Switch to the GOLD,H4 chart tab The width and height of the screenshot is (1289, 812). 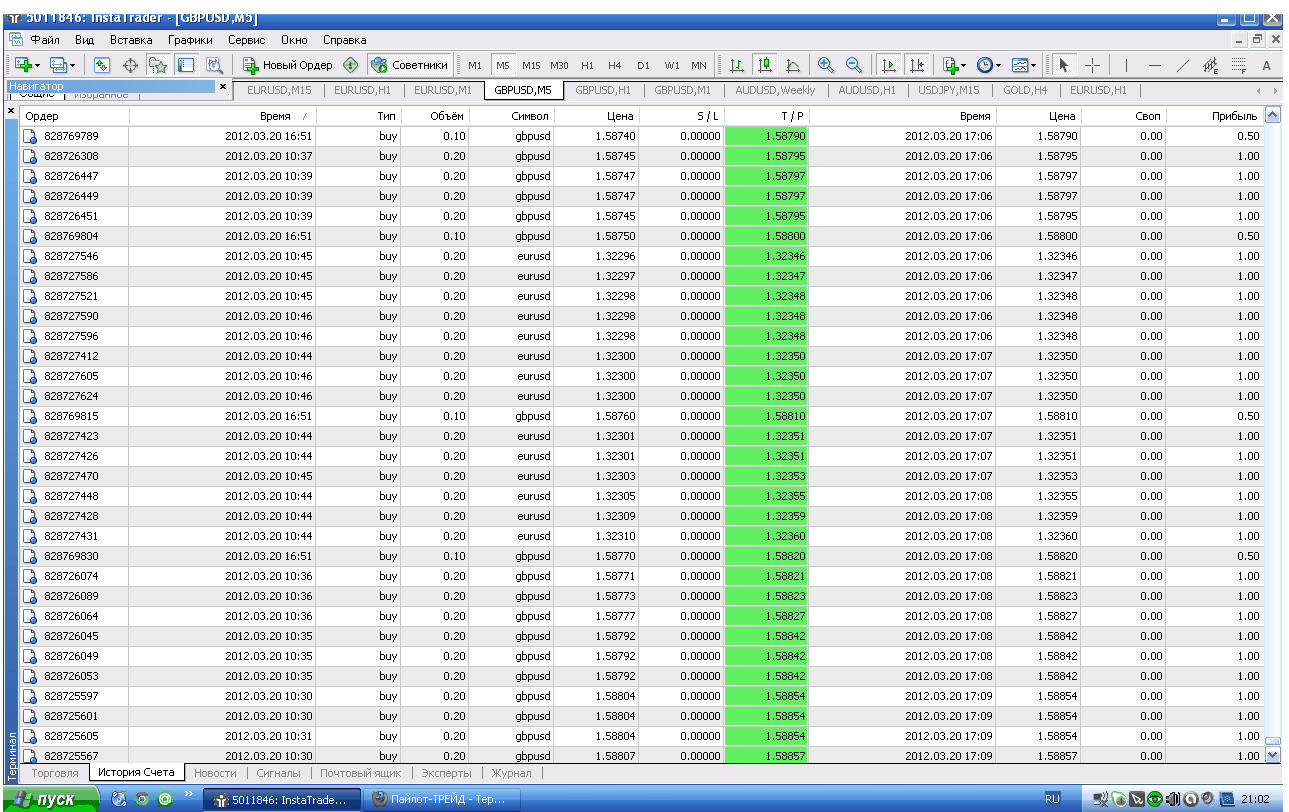[x=1025, y=90]
